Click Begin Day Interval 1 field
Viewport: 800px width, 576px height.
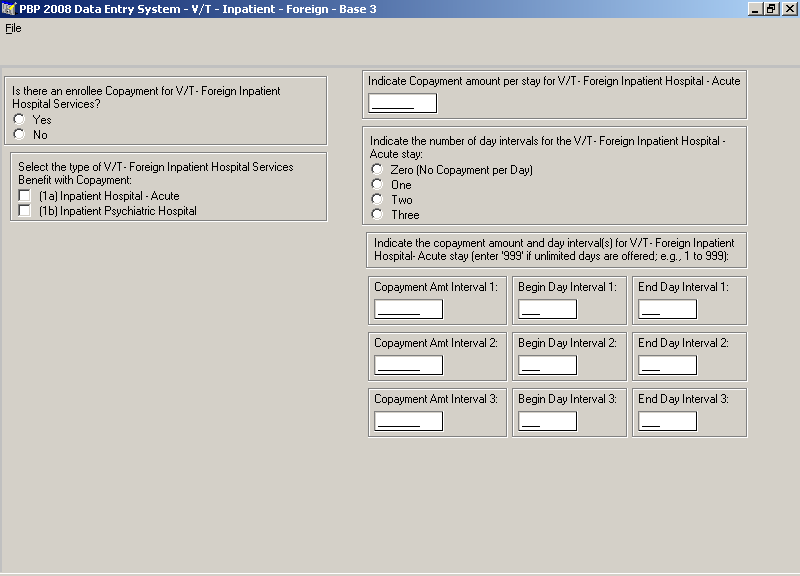pos(547,309)
